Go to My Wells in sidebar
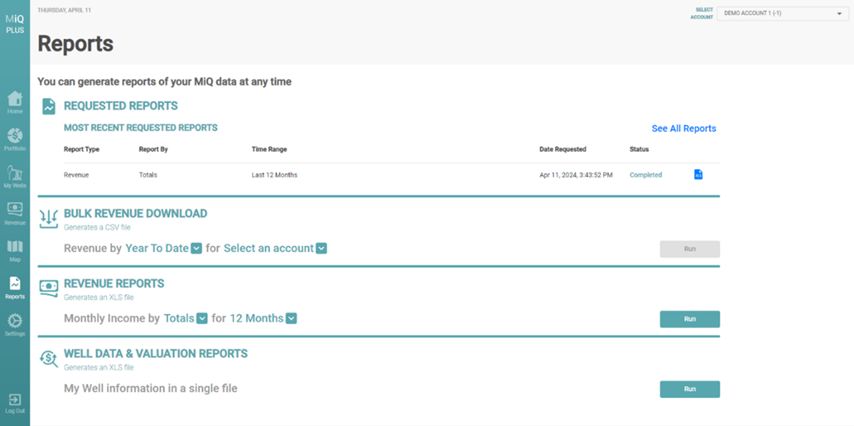This screenshot has width=854, height=426. [x=15, y=176]
